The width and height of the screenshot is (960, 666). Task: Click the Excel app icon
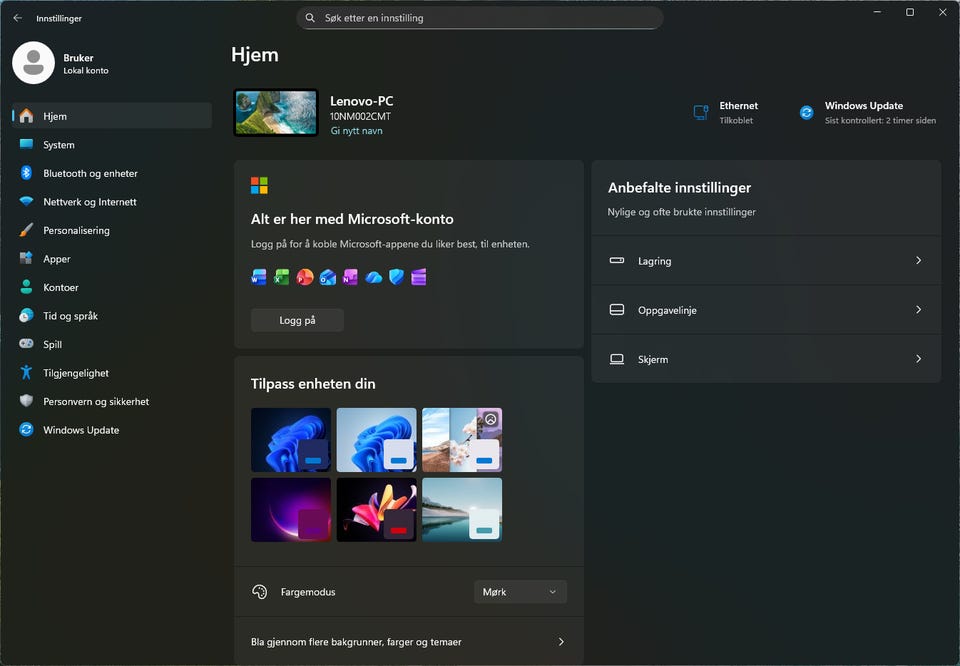point(282,277)
